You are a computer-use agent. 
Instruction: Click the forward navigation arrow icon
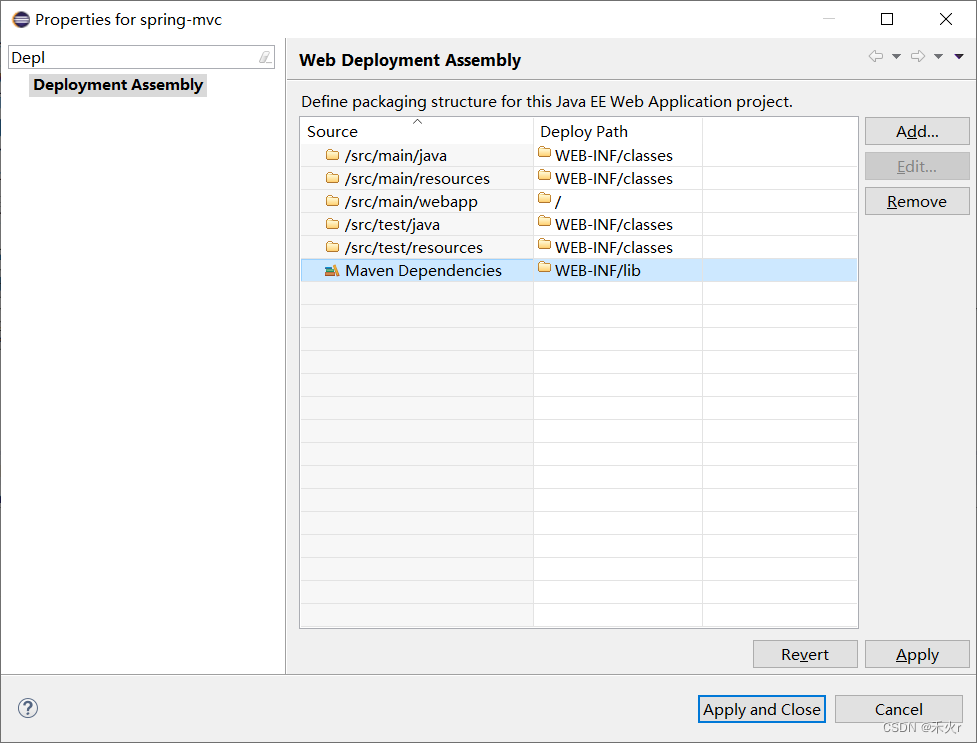pyautogui.click(x=918, y=57)
